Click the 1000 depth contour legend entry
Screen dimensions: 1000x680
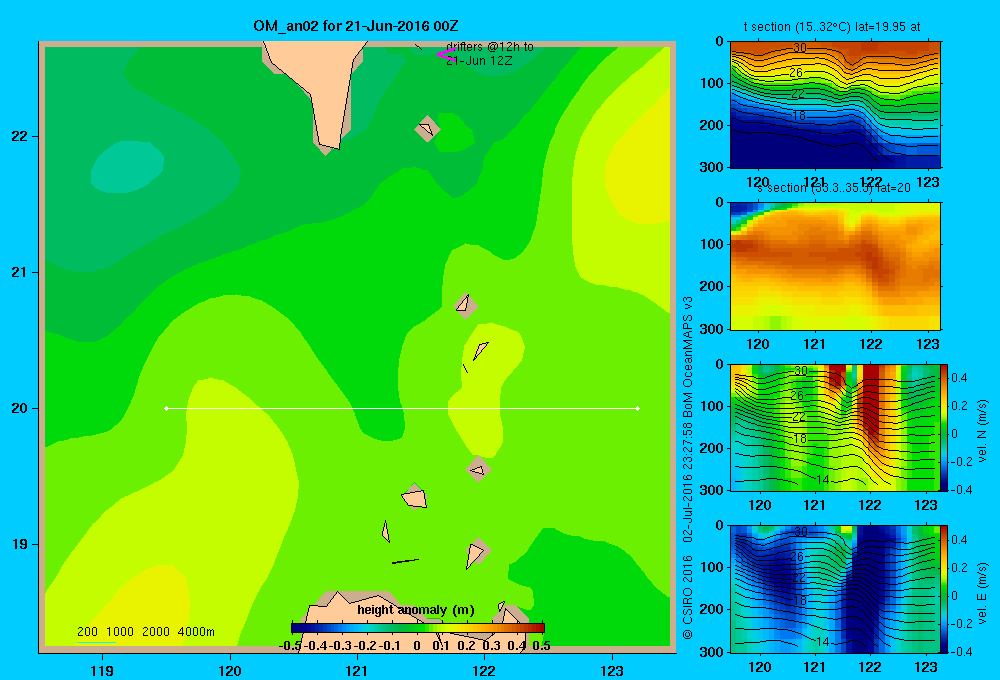[x=120, y=632]
